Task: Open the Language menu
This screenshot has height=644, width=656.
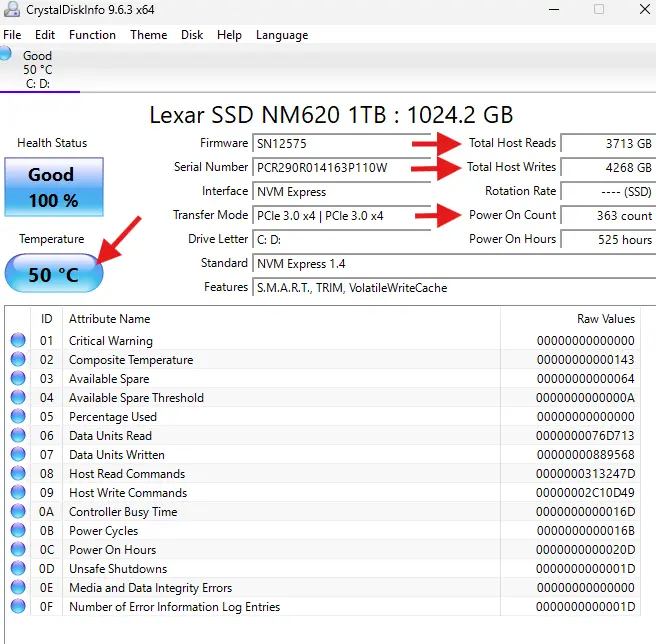Action: (282, 35)
